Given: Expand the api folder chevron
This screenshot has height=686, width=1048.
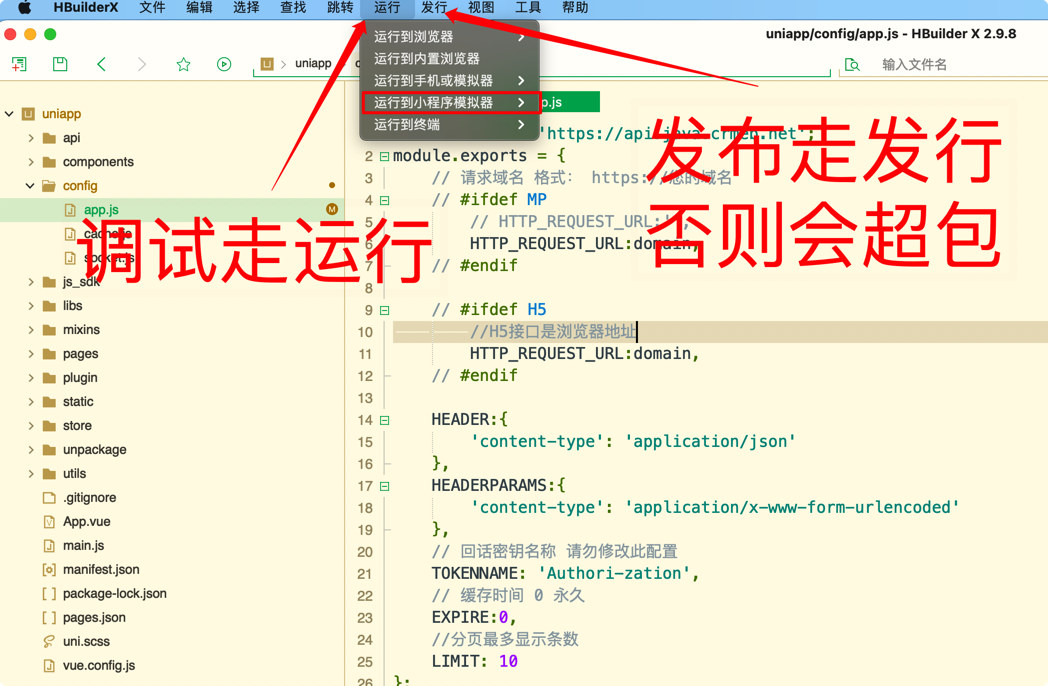Looking at the screenshot, I should click(31, 138).
